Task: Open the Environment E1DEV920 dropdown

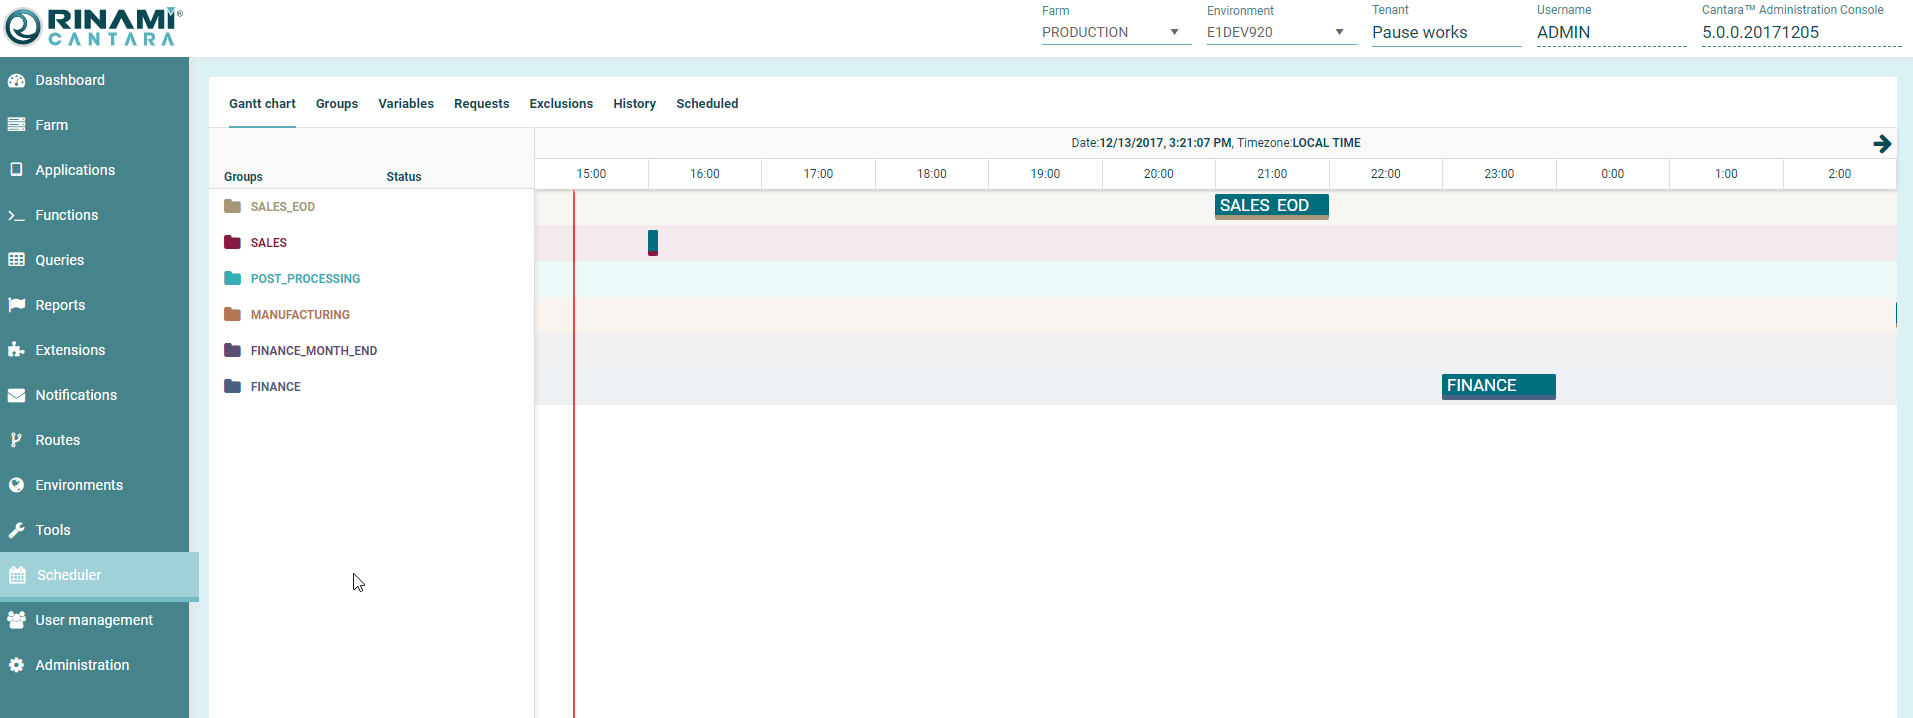Action: pyautogui.click(x=1280, y=33)
